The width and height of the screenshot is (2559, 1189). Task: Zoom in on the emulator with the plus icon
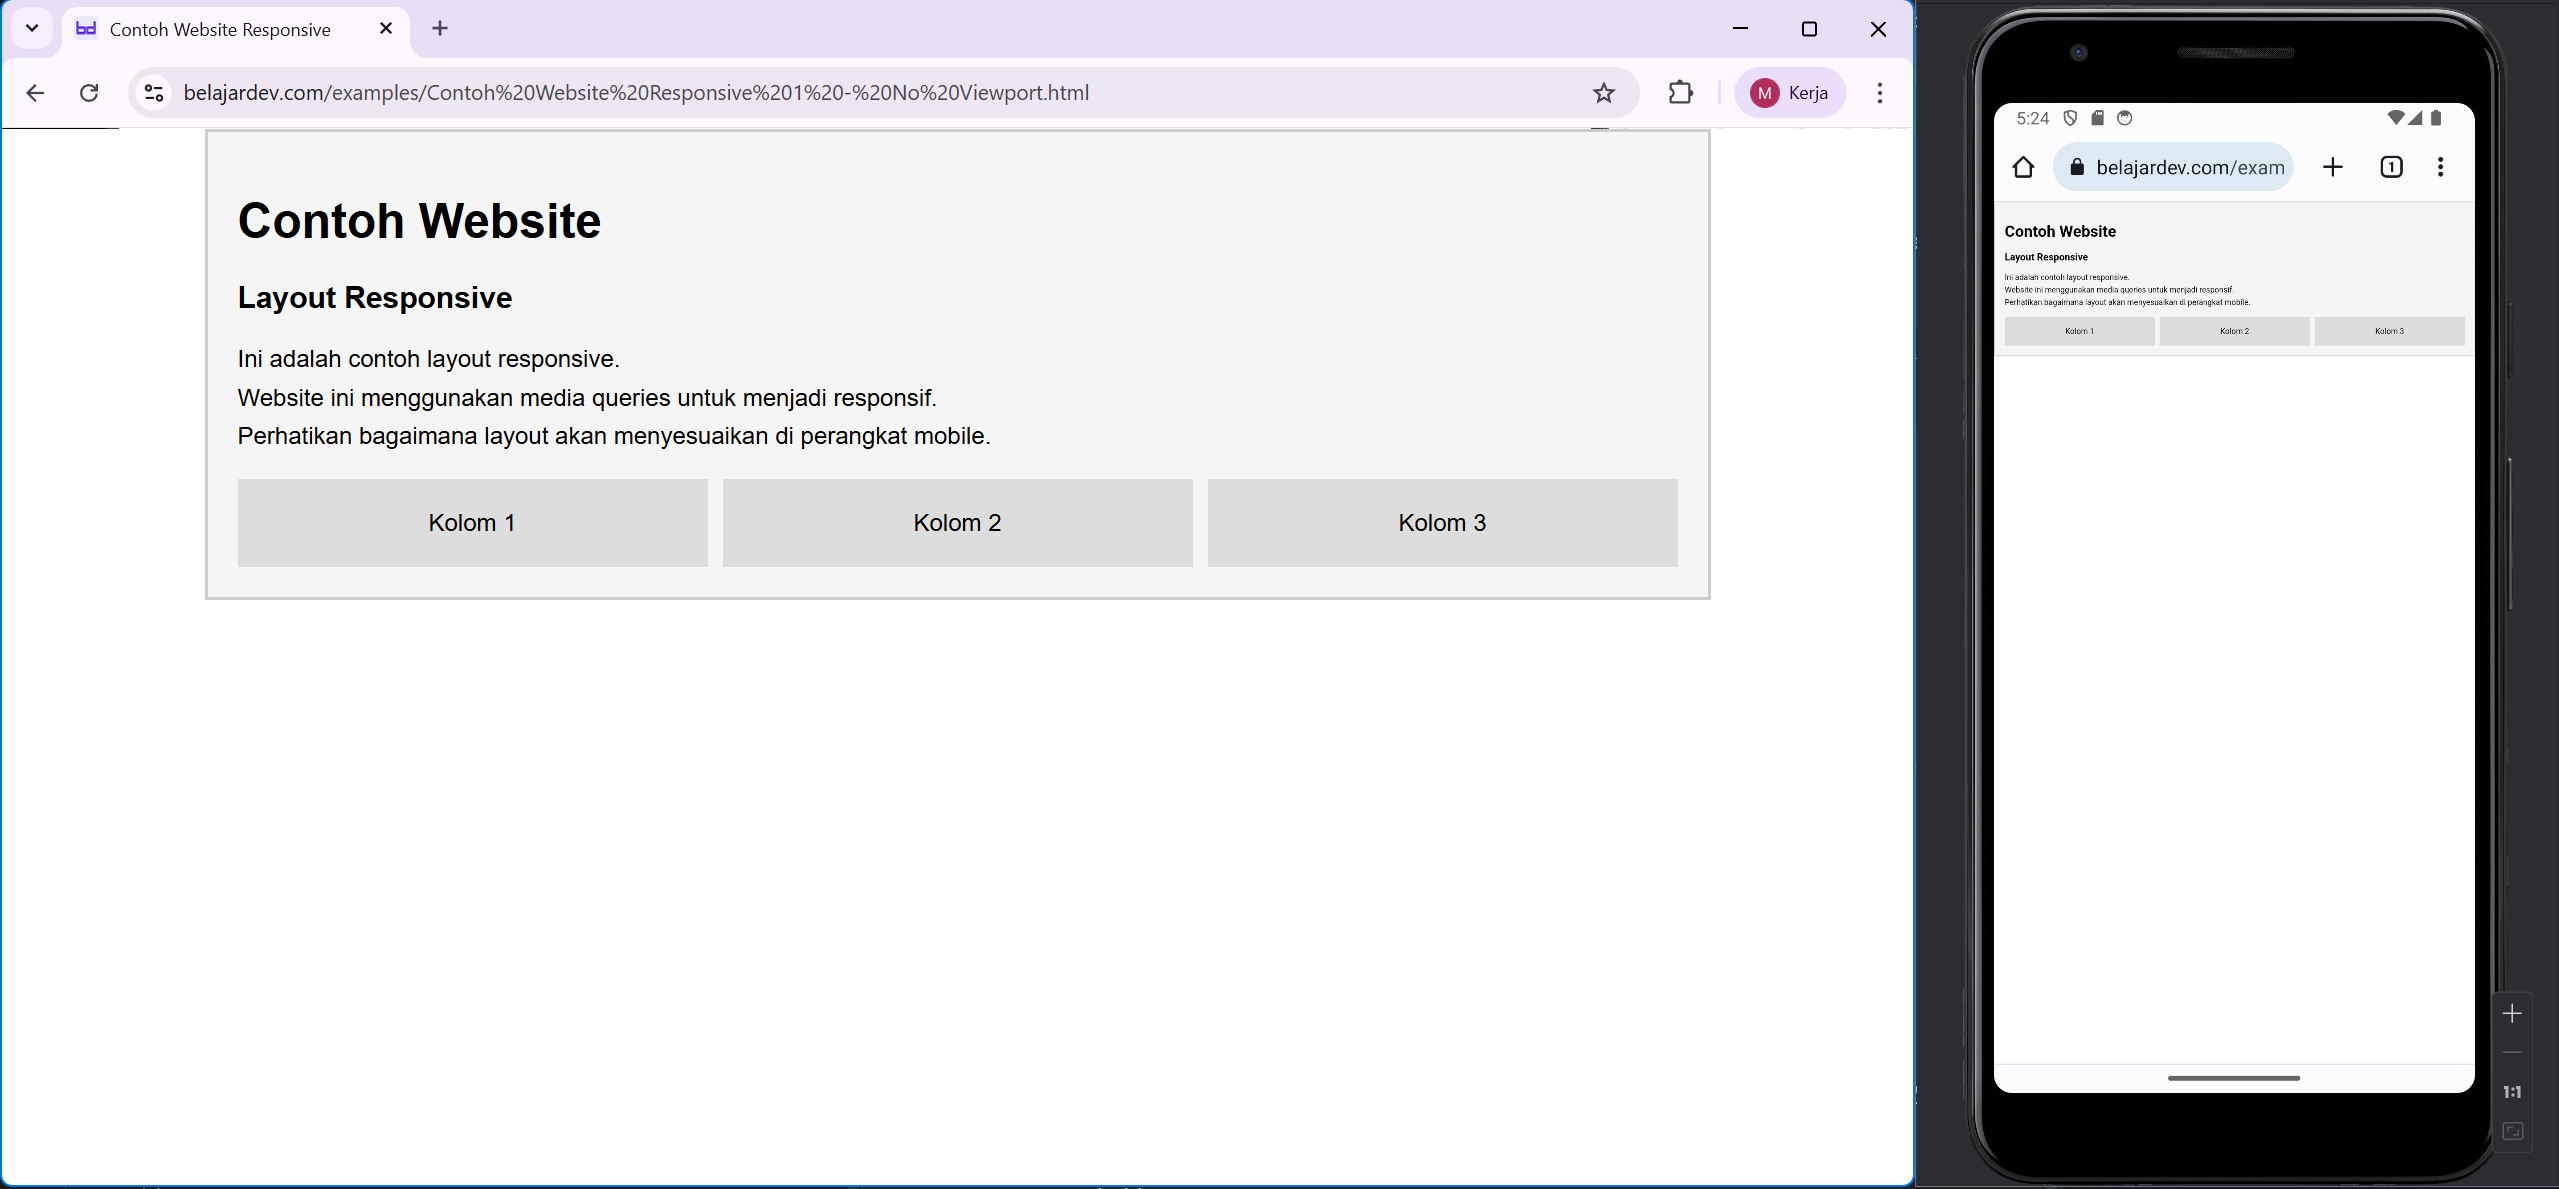2512,1013
